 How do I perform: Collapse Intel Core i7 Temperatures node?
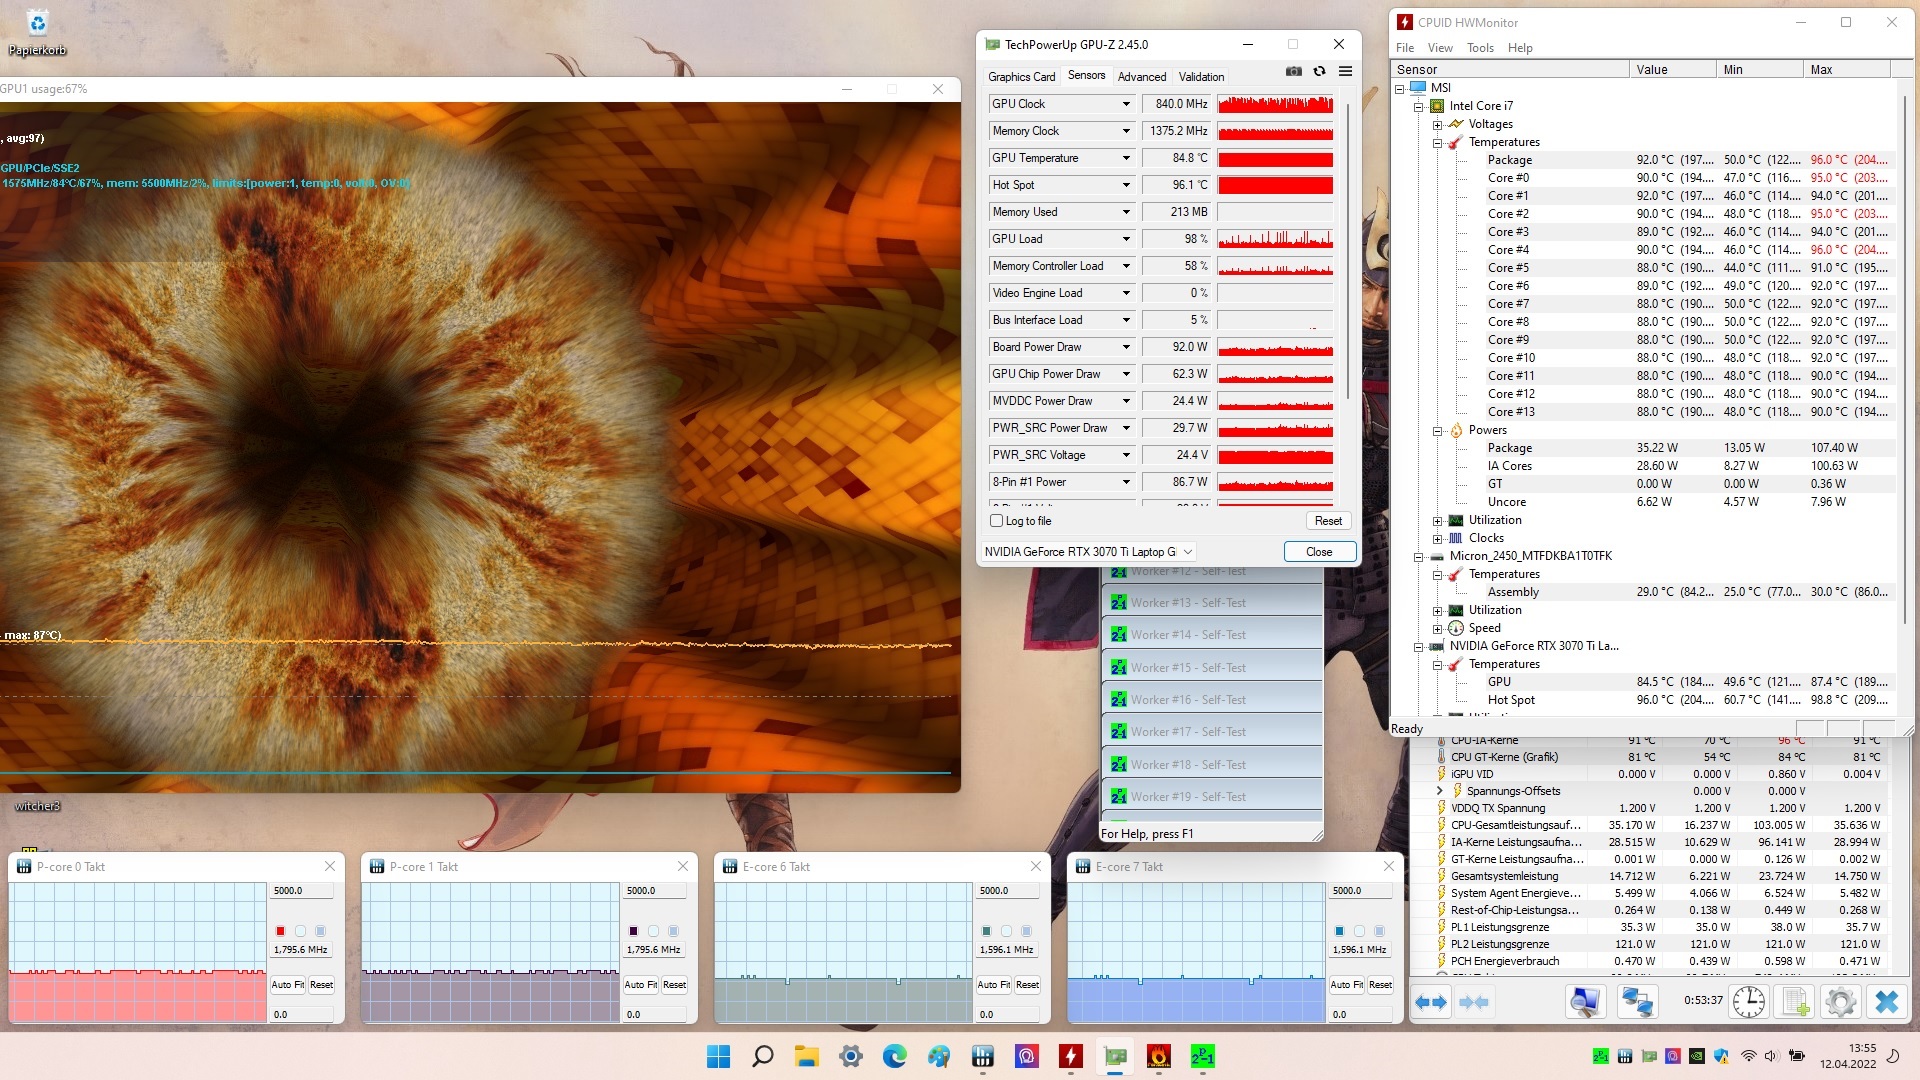(1437, 143)
